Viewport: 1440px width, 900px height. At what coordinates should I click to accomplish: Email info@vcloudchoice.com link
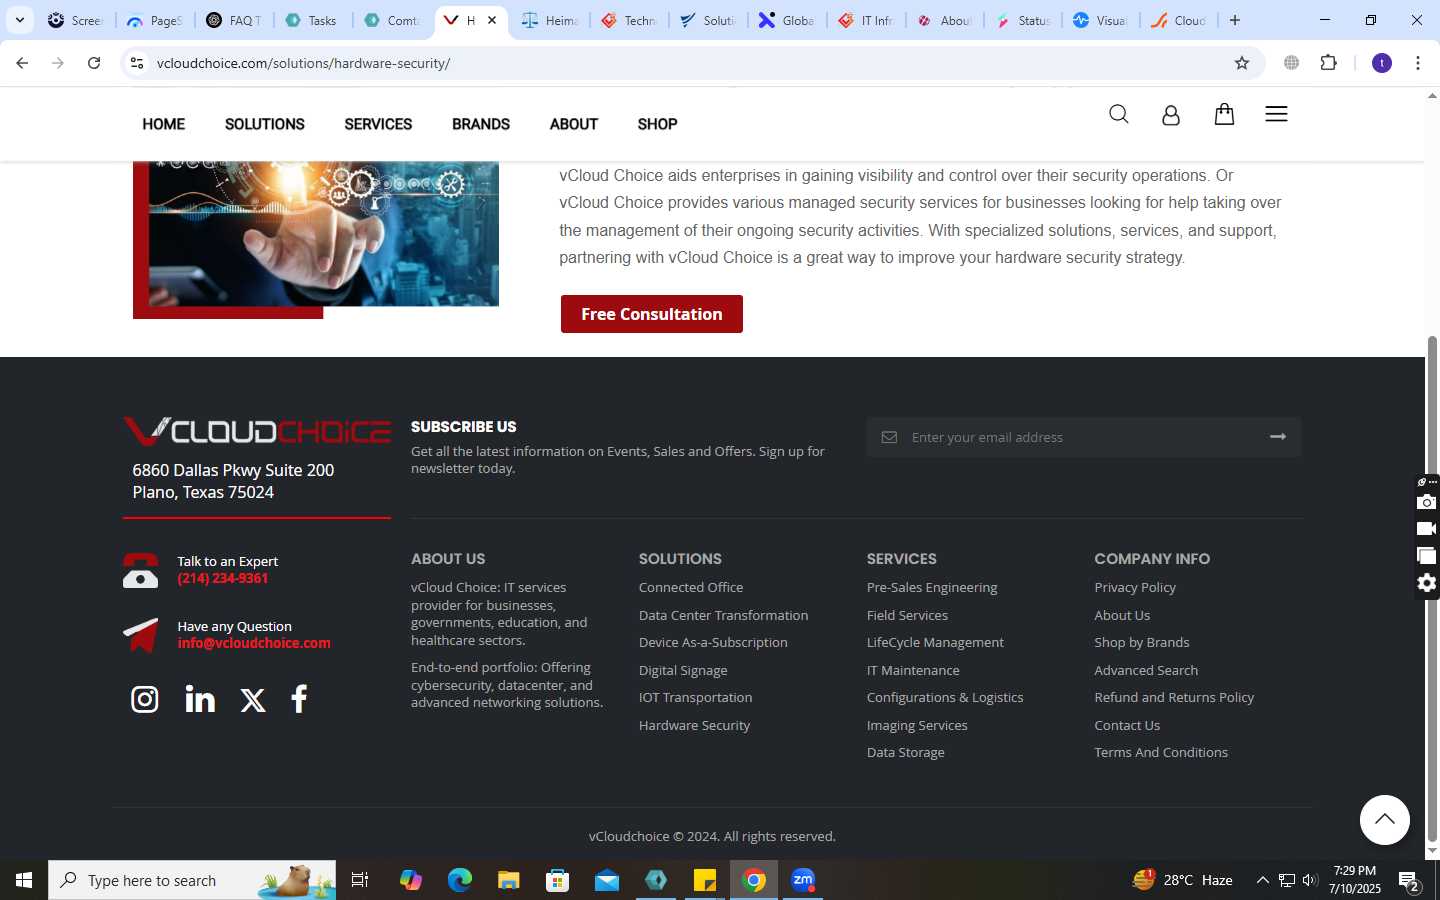click(254, 643)
